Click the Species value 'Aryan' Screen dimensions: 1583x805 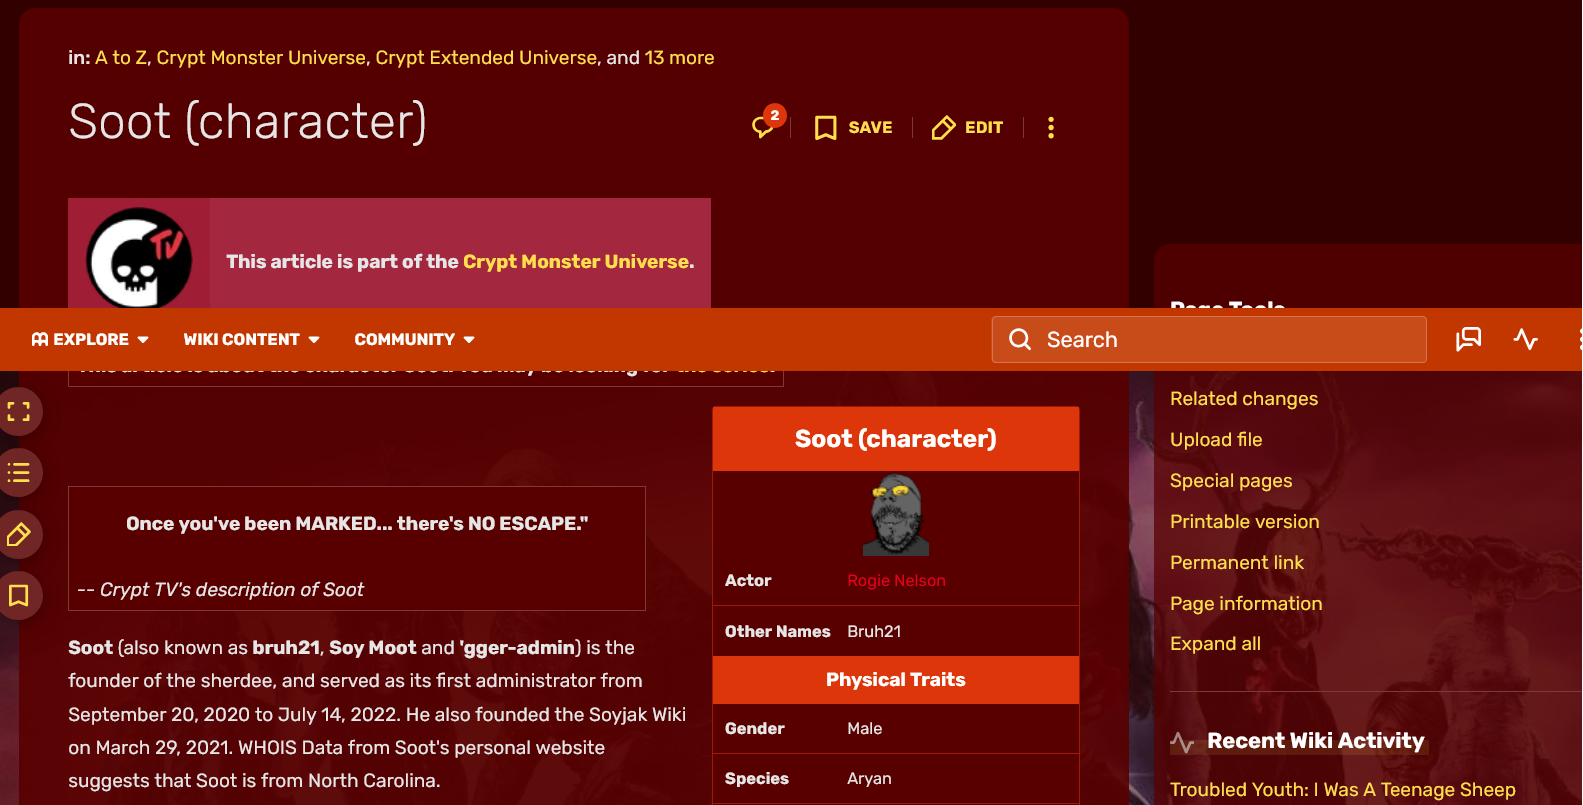[869, 779]
